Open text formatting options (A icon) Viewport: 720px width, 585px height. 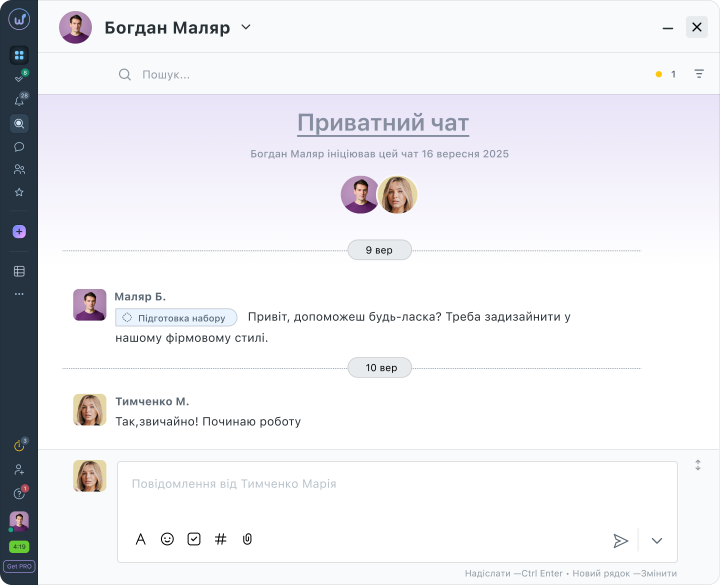coord(141,539)
